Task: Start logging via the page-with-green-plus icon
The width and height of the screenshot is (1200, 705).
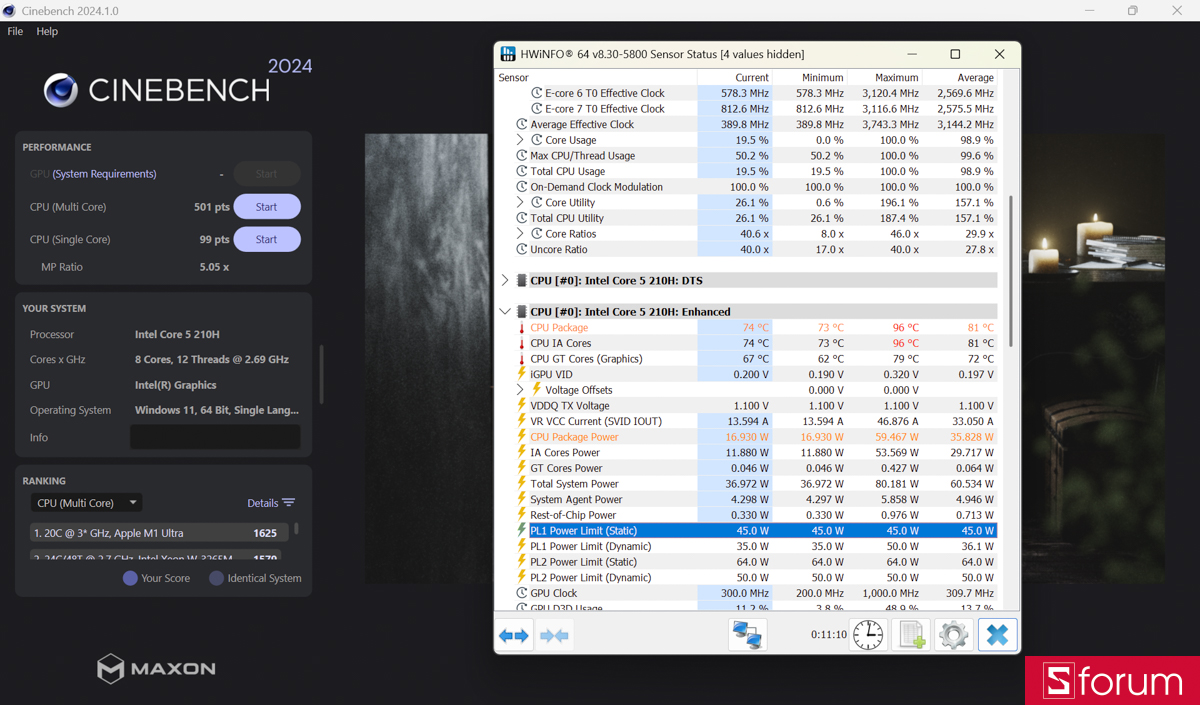Action: pos(910,634)
